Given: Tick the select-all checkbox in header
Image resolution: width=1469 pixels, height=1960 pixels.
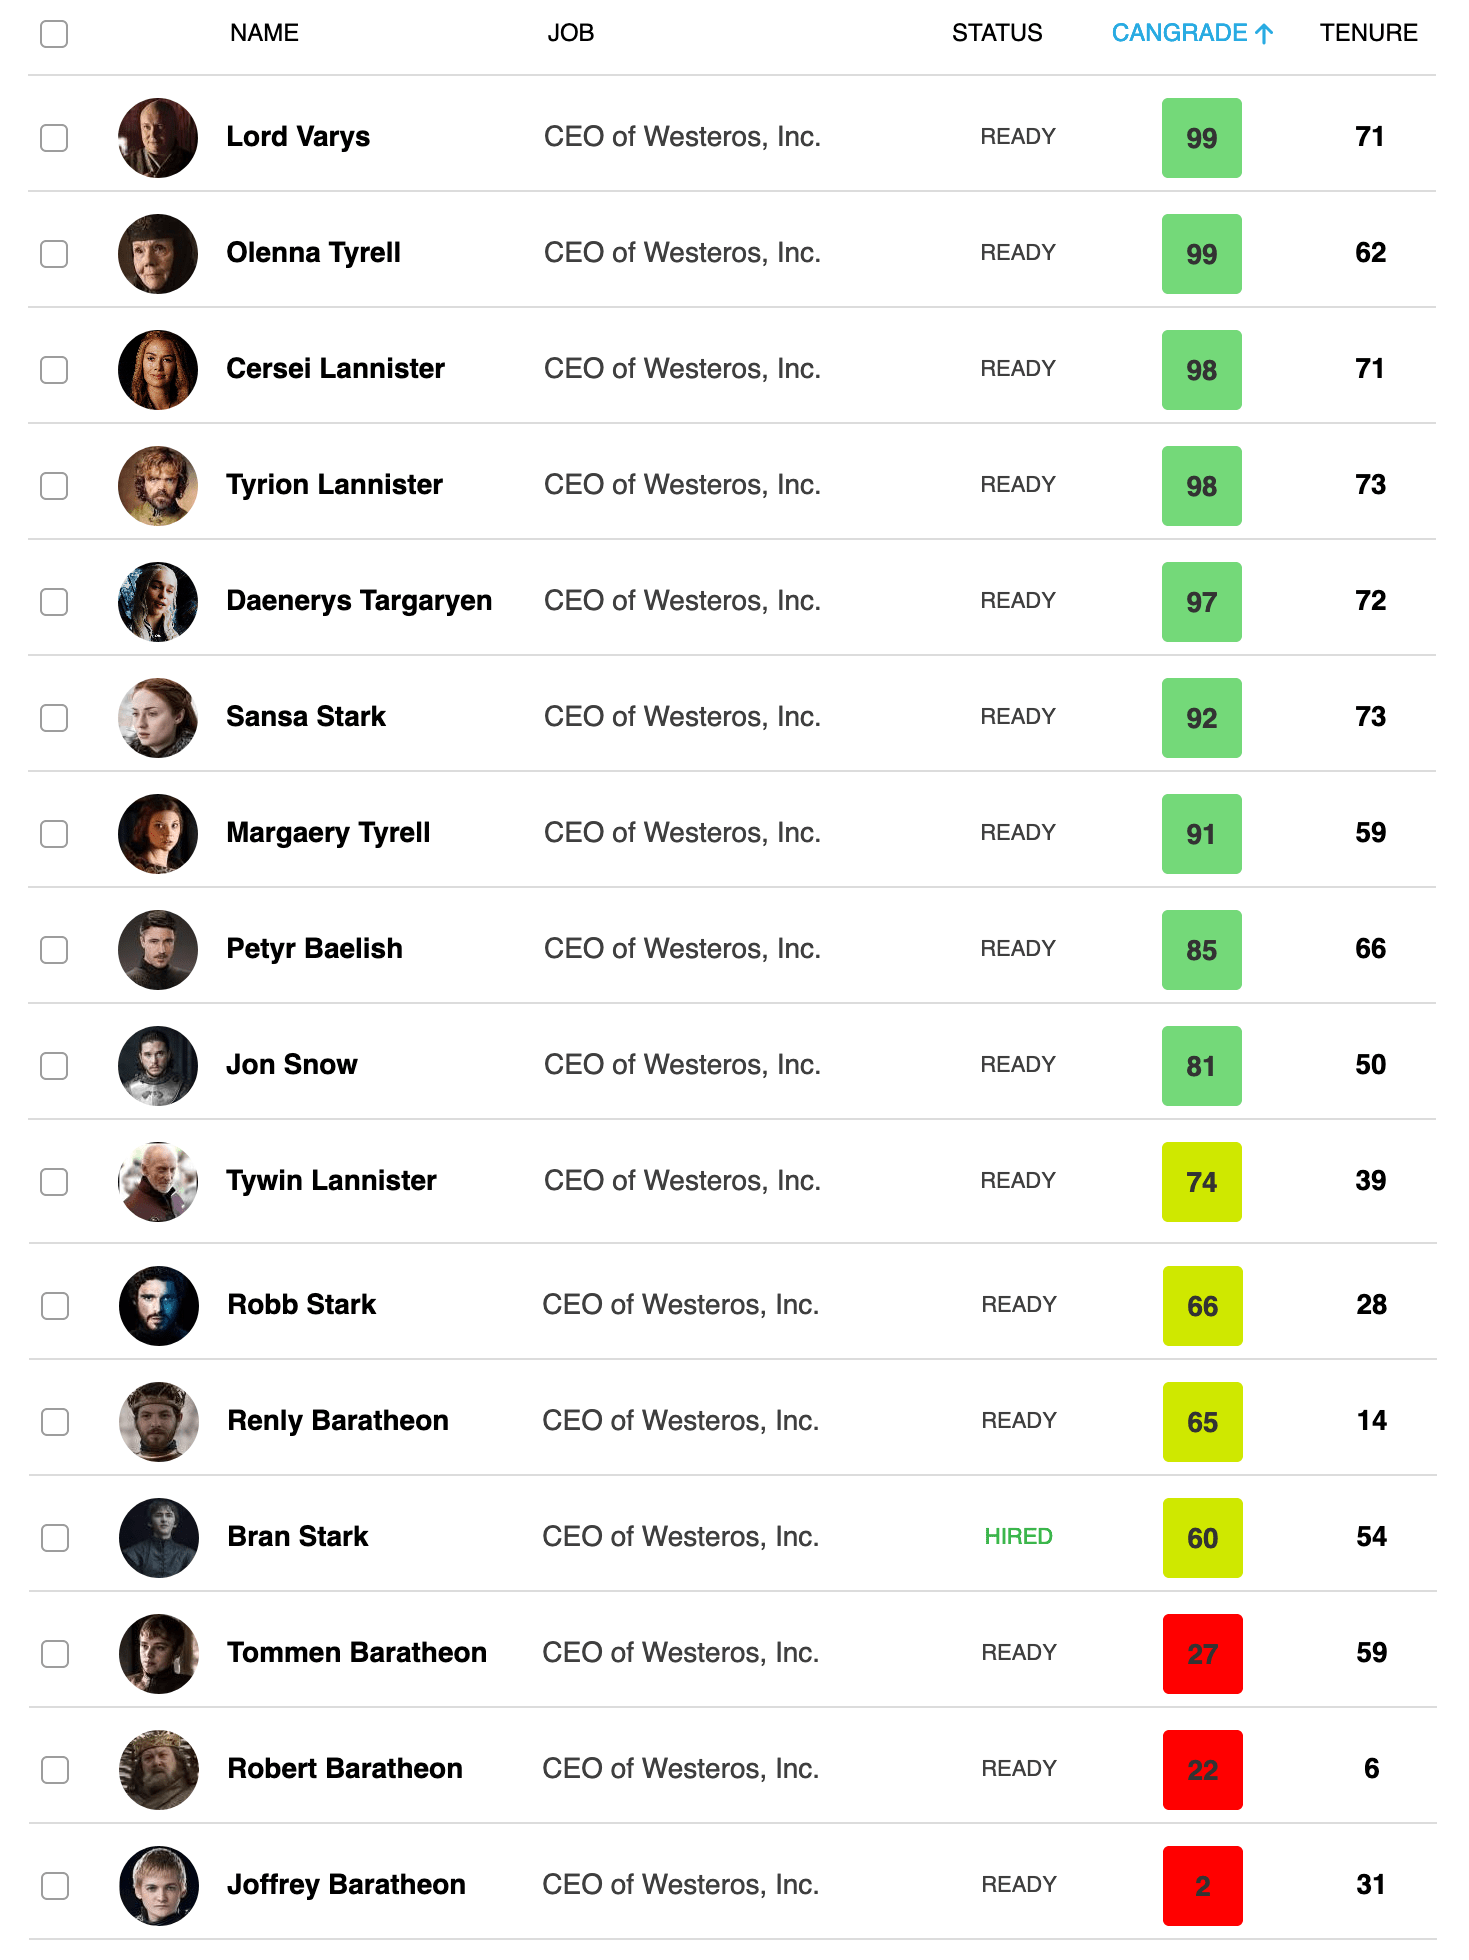Looking at the screenshot, I should (54, 34).
